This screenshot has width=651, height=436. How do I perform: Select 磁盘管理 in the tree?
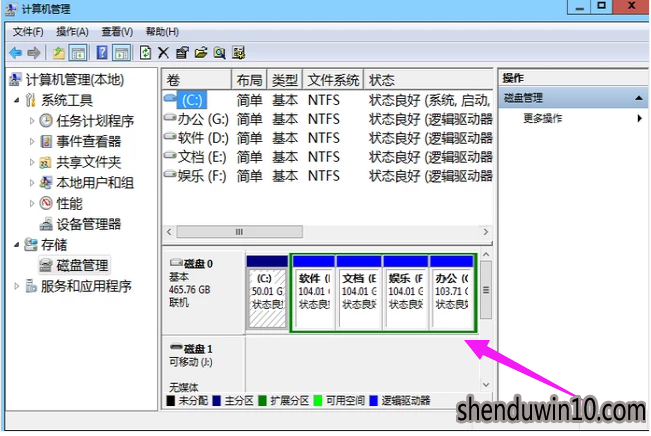click(x=82, y=265)
